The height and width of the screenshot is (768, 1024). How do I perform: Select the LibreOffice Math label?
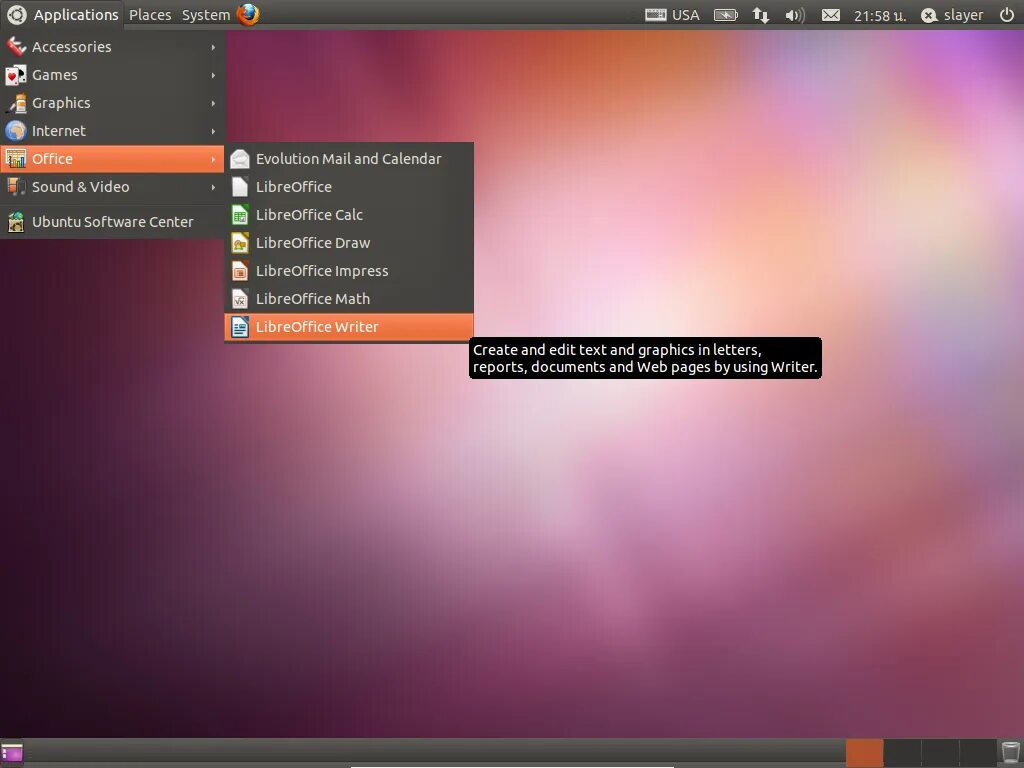tap(313, 299)
